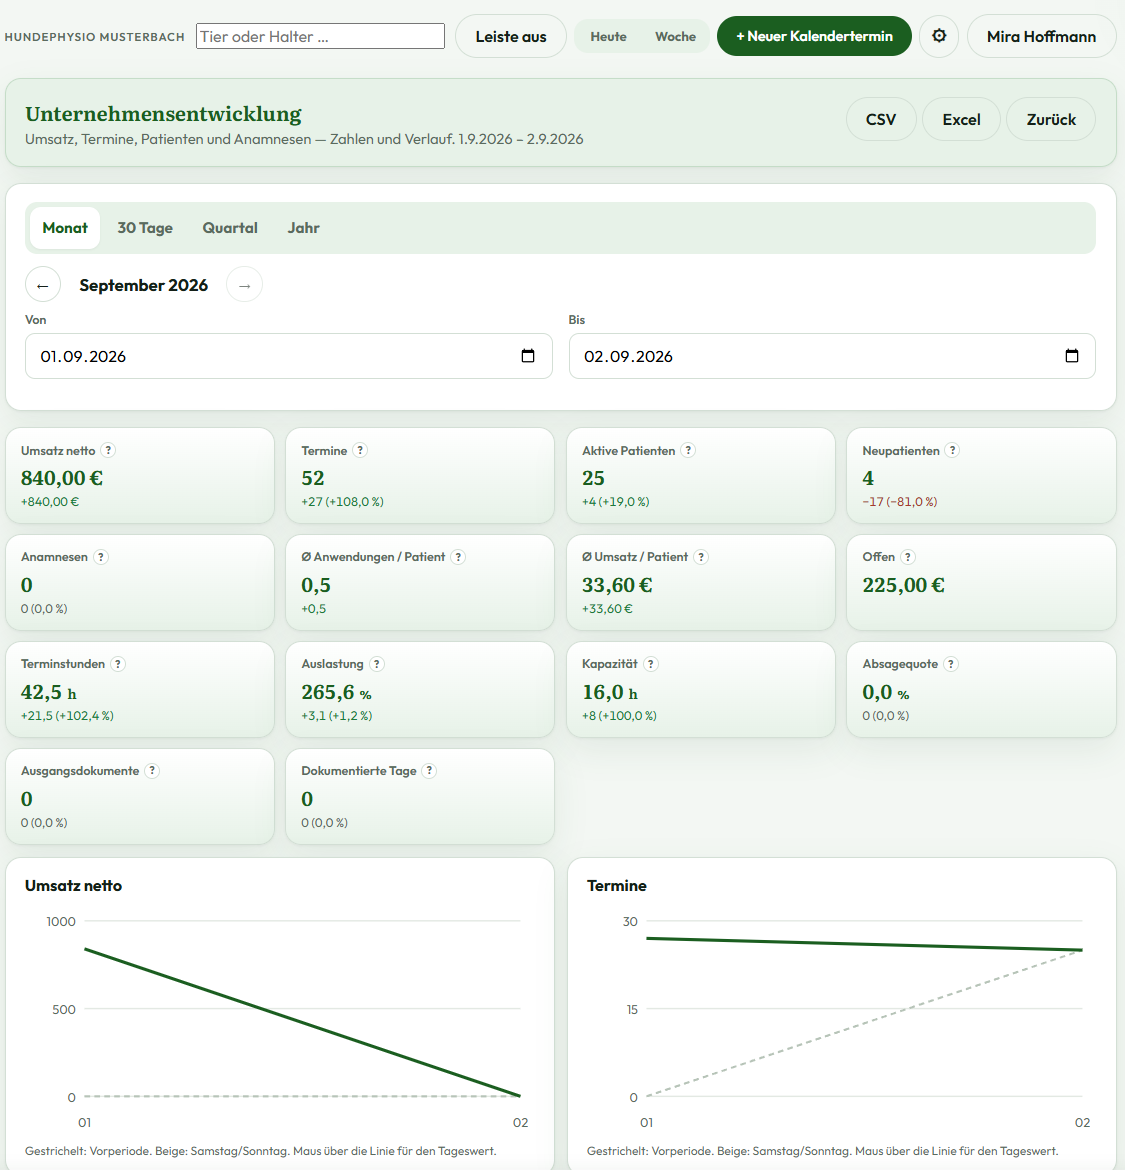Image resolution: width=1125 pixels, height=1170 pixels.
Task: Show help for Termine card
Action: tap(360, 450)
